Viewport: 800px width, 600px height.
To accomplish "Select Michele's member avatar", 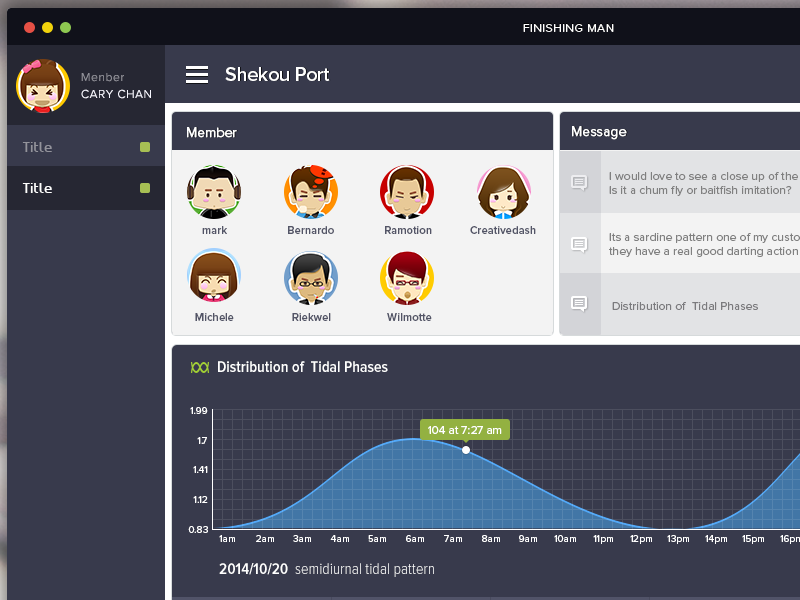I will tap(214, 277).
